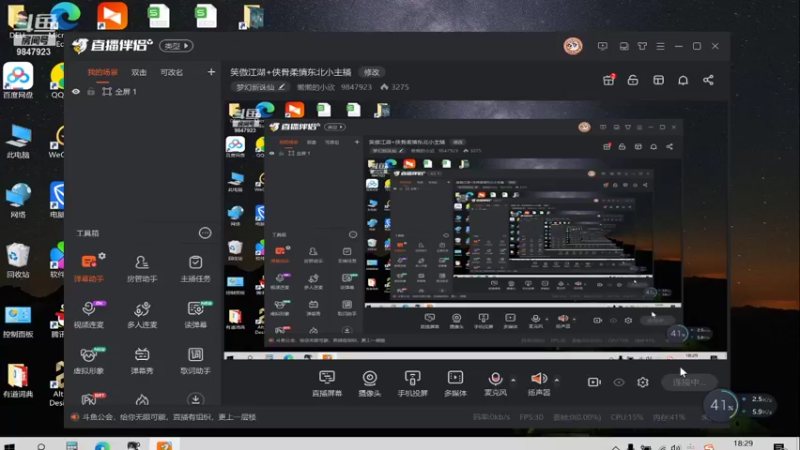The image size is (800, 450).
Task: Expand the 类型 type dropdown
Action: pos(177,46)
